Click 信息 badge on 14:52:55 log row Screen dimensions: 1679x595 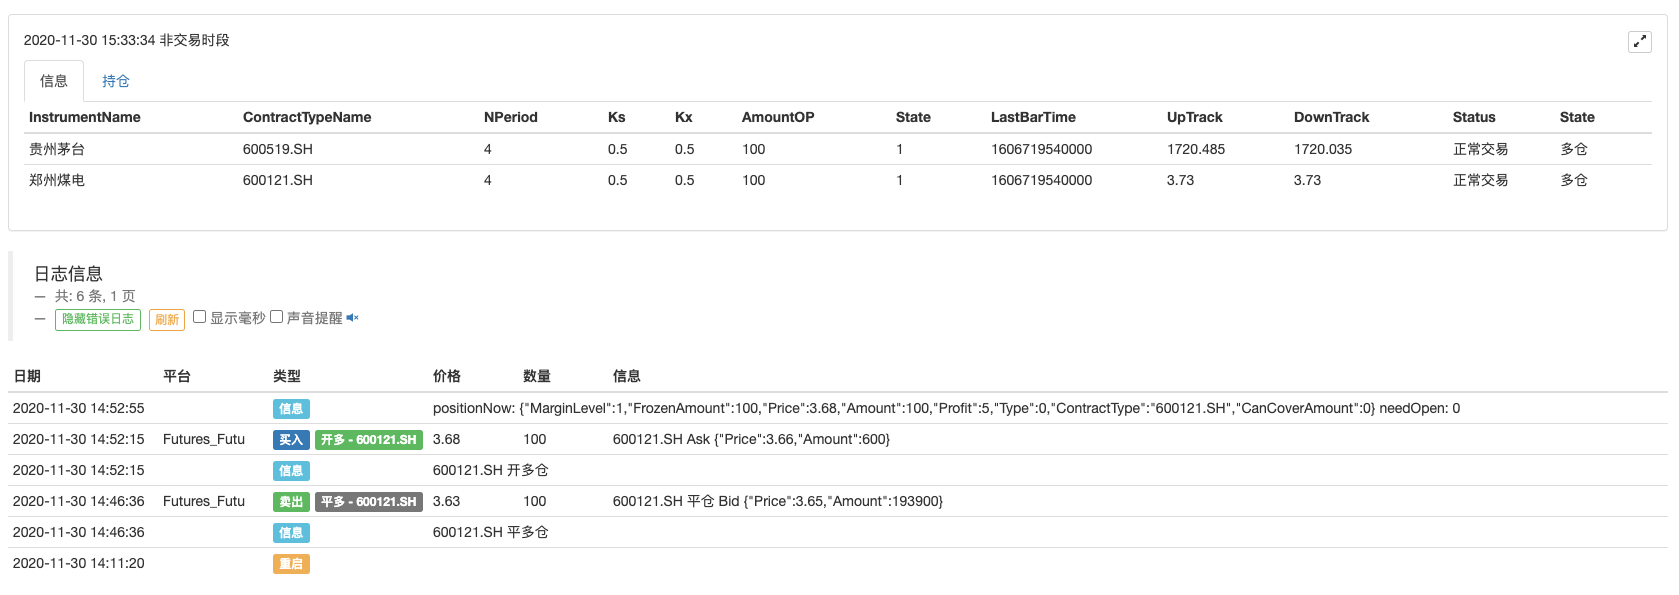coord(291,409)
